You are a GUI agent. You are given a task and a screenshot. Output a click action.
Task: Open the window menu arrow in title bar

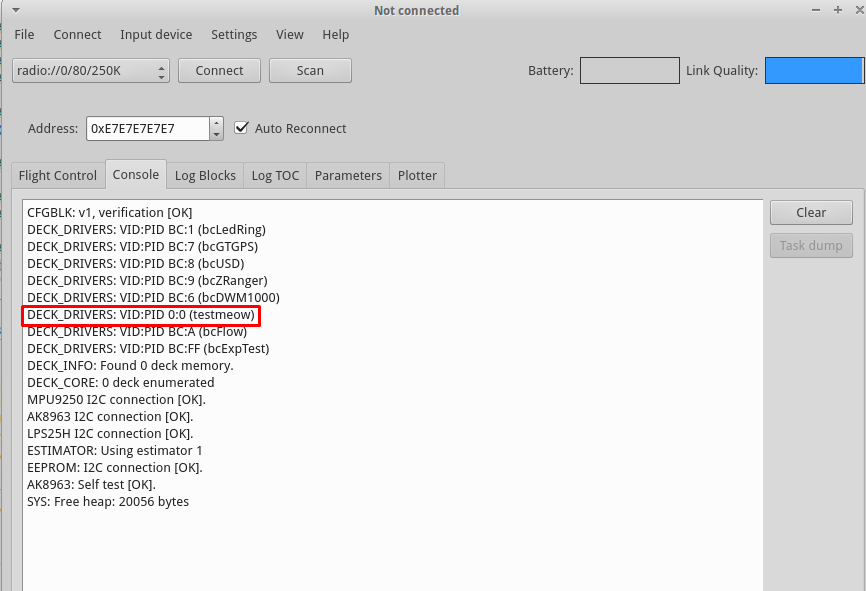[x=15, y=10]
